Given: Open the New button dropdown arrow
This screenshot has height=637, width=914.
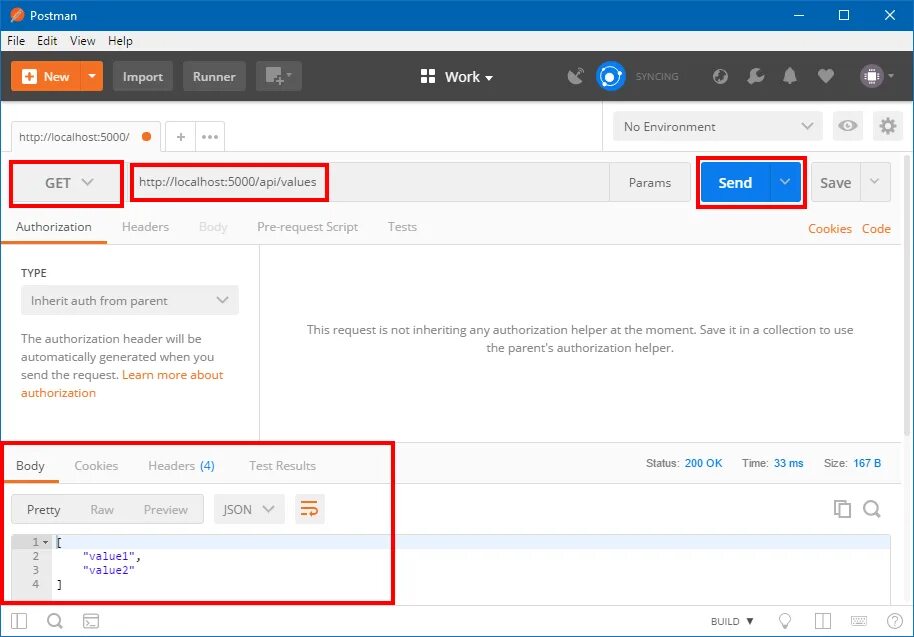Looking at the screenshot, I should [x=92, y=76].
